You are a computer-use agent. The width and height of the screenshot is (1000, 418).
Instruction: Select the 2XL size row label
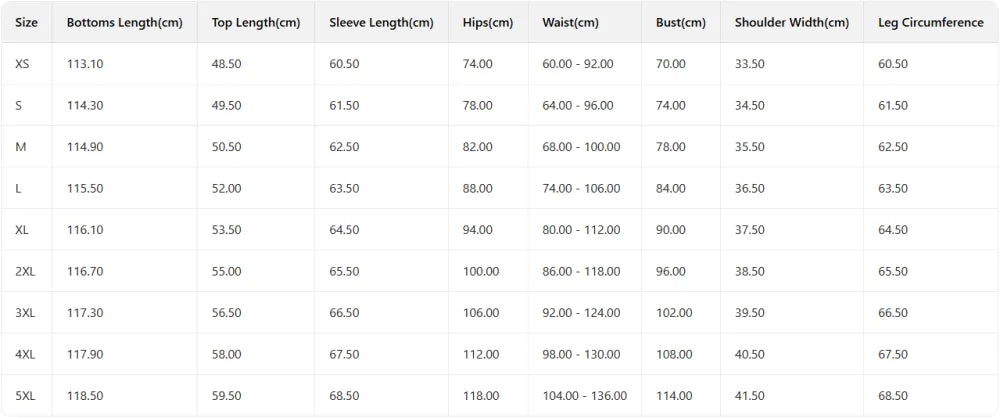click(26, 271)
